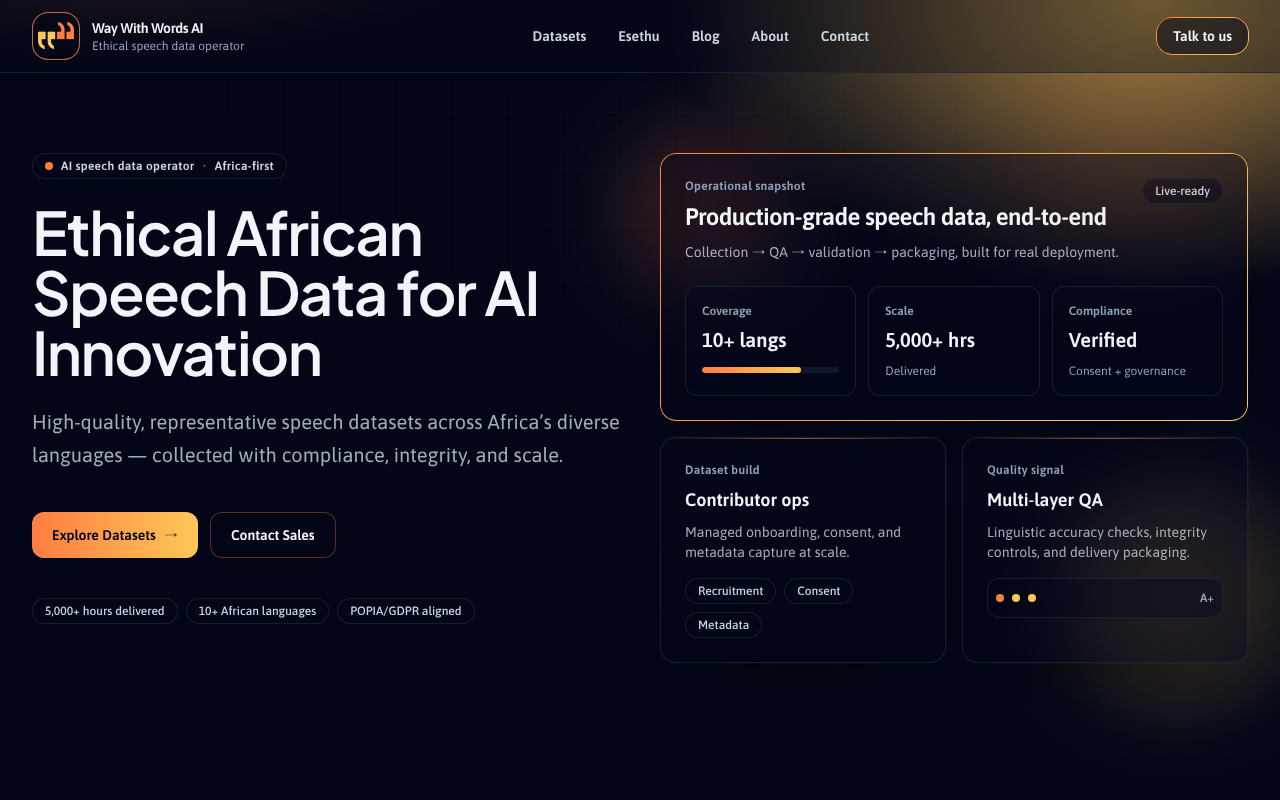The width and height of the screenshot is (1280, 800).
Task: Click the three status dots in QA card
Action: pyautogui.click(x=1016, y=598)
